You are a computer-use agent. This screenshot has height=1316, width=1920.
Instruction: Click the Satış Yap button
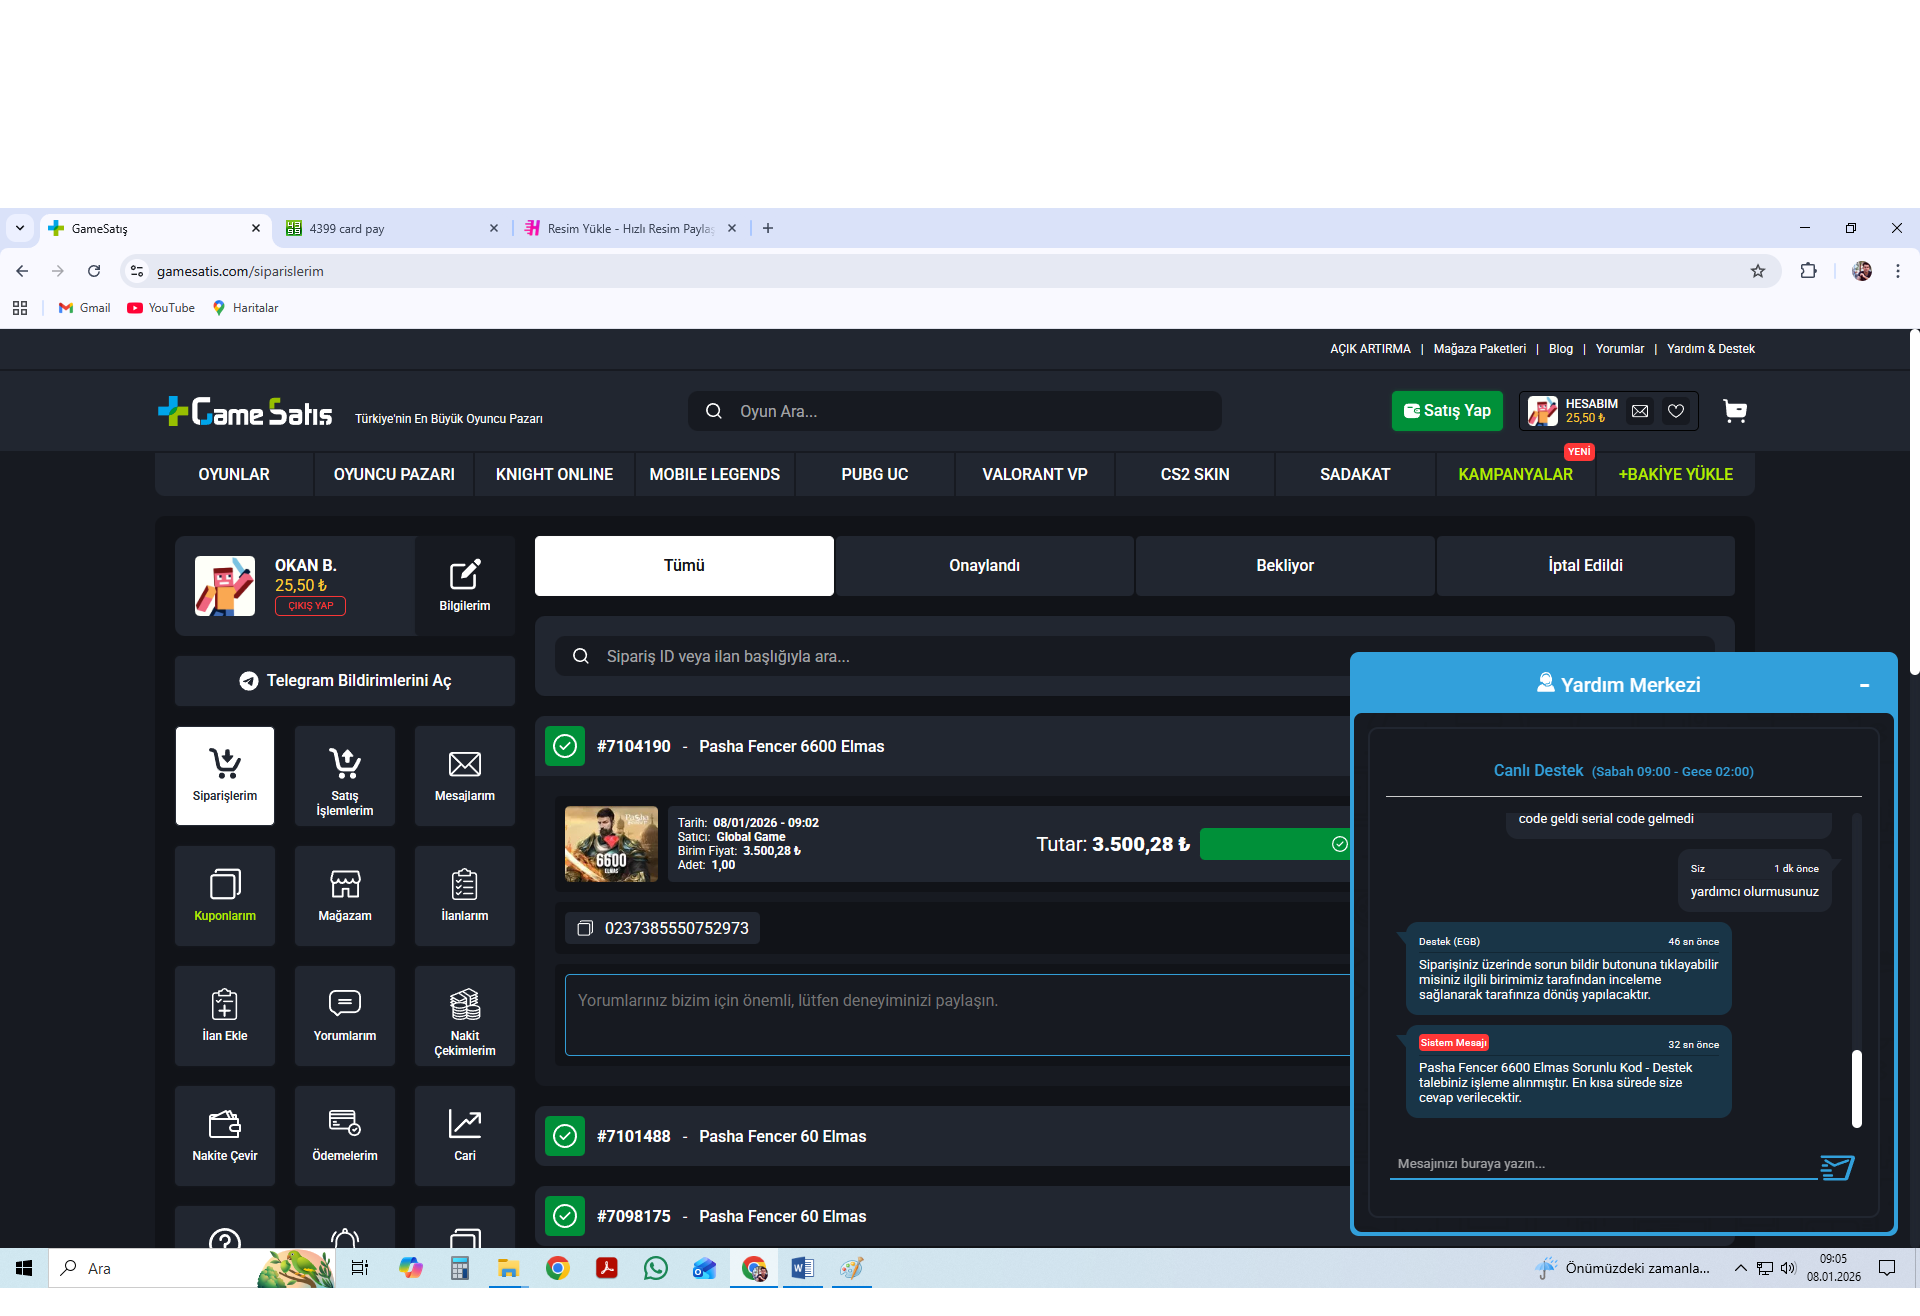tap(1447, 411)
